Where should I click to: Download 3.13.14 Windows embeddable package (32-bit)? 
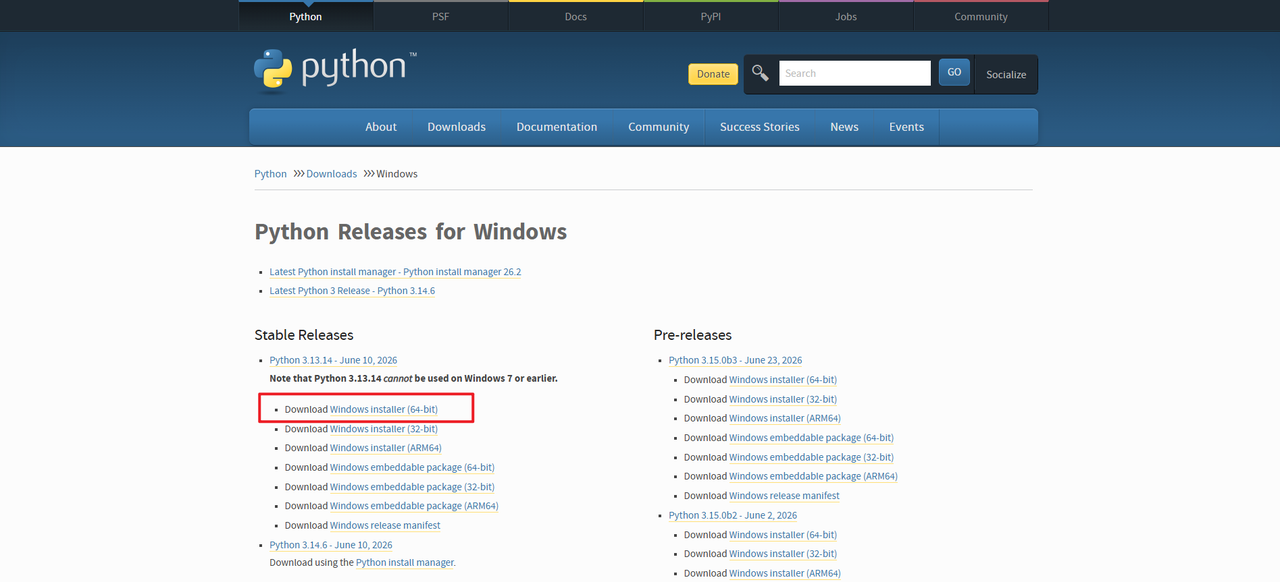412,487
